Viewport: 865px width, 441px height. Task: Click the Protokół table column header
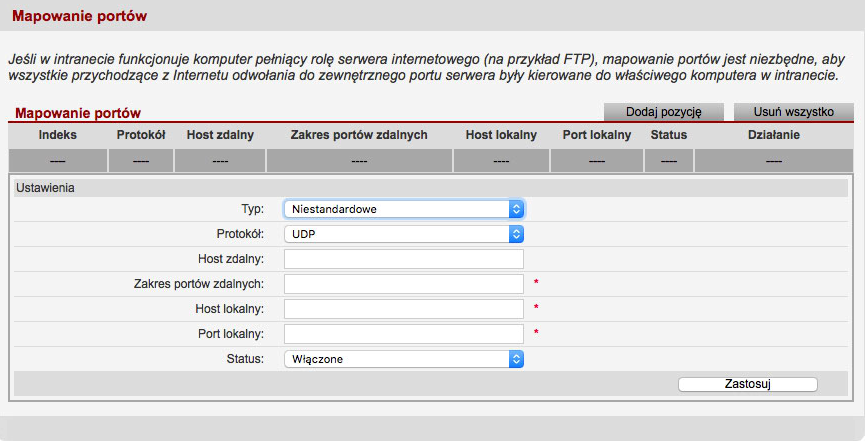pos(141,135)
